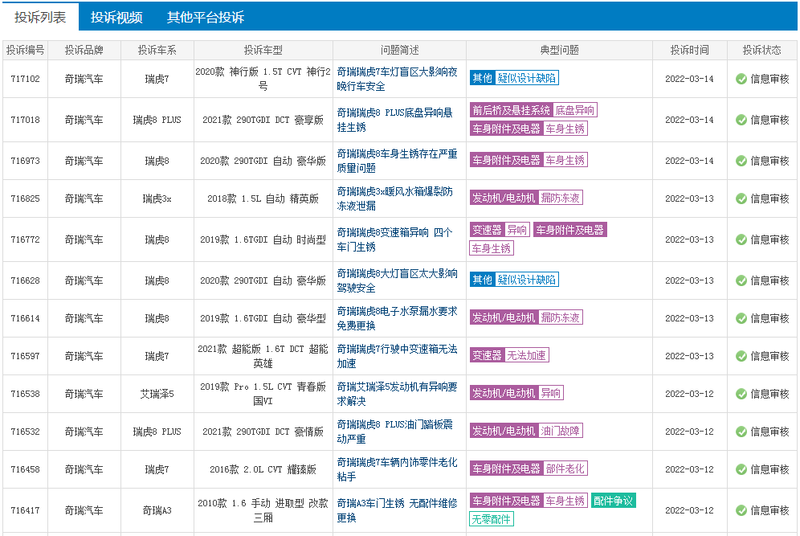Click status check icon in row 716538
This screenshot has height=536, width=800.
(741, 394)
